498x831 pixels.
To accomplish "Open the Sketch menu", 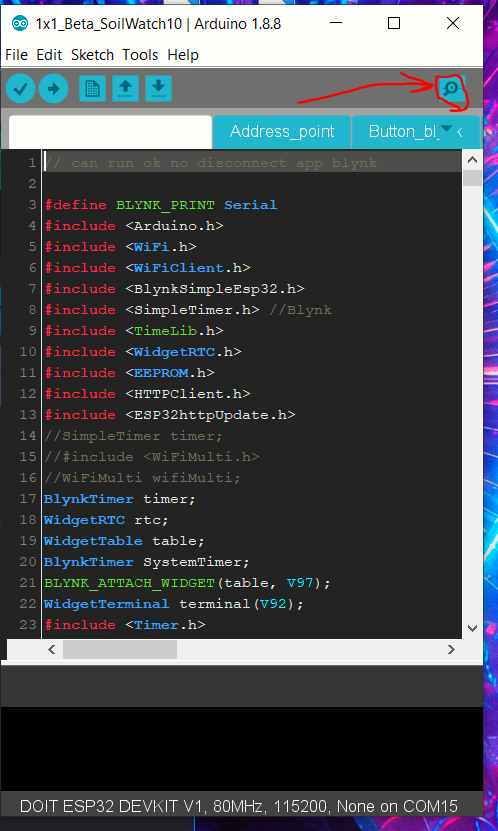I will (x=92, y=55).
